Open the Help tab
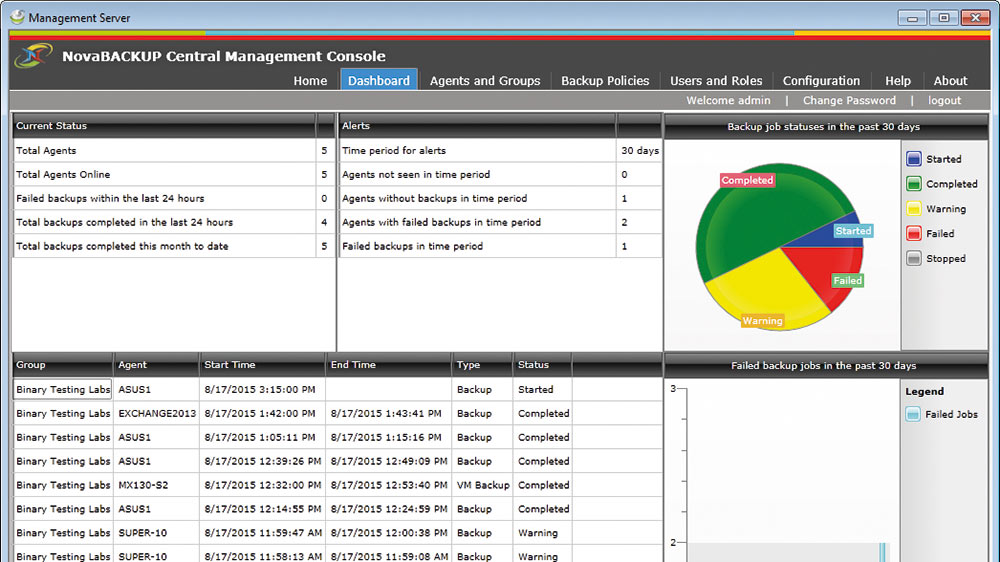The image size is (1000, 562). (897, 80)
